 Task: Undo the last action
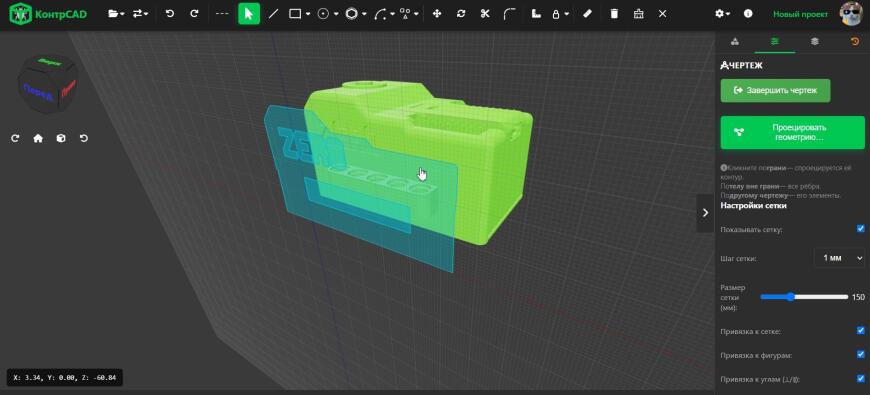click(170, 14)
